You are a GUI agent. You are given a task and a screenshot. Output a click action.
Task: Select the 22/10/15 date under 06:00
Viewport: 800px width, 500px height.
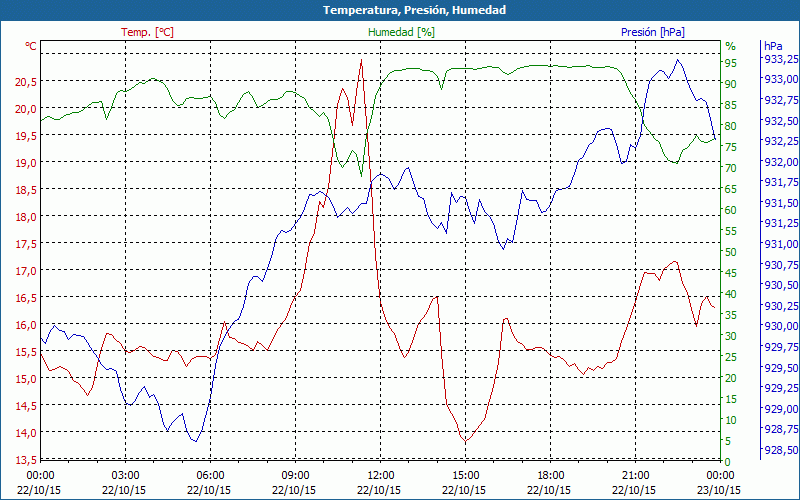209,490
